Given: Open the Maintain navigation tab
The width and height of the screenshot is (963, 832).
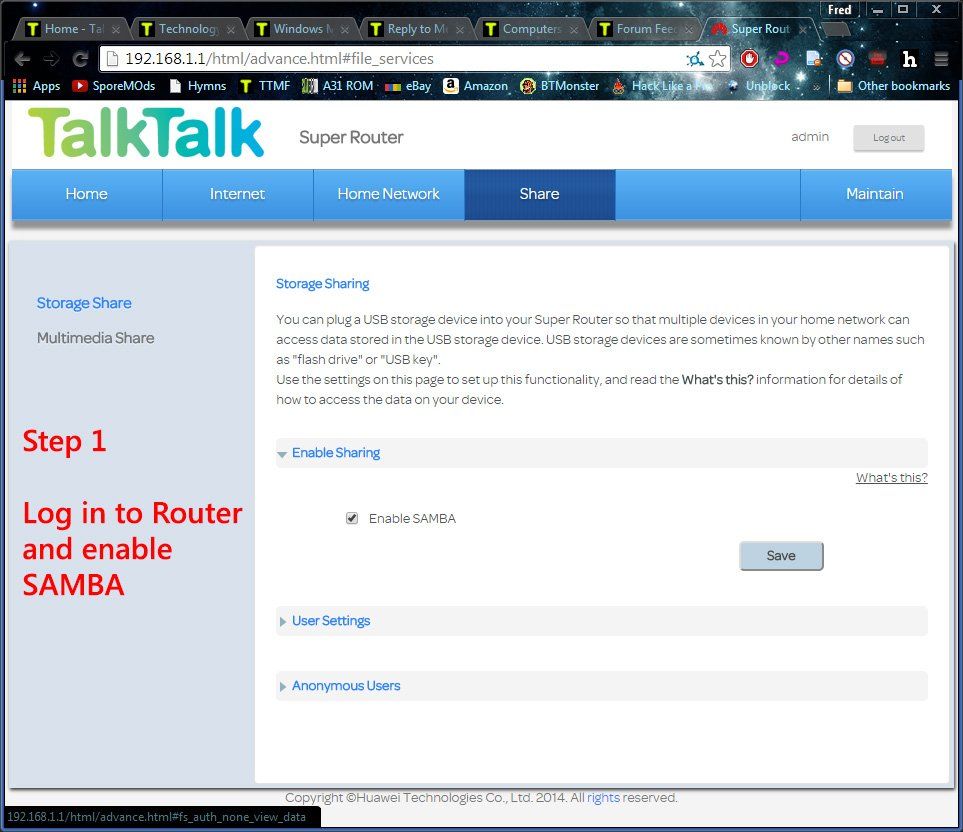Looking at the screenshot, I should tap(876, 194).
